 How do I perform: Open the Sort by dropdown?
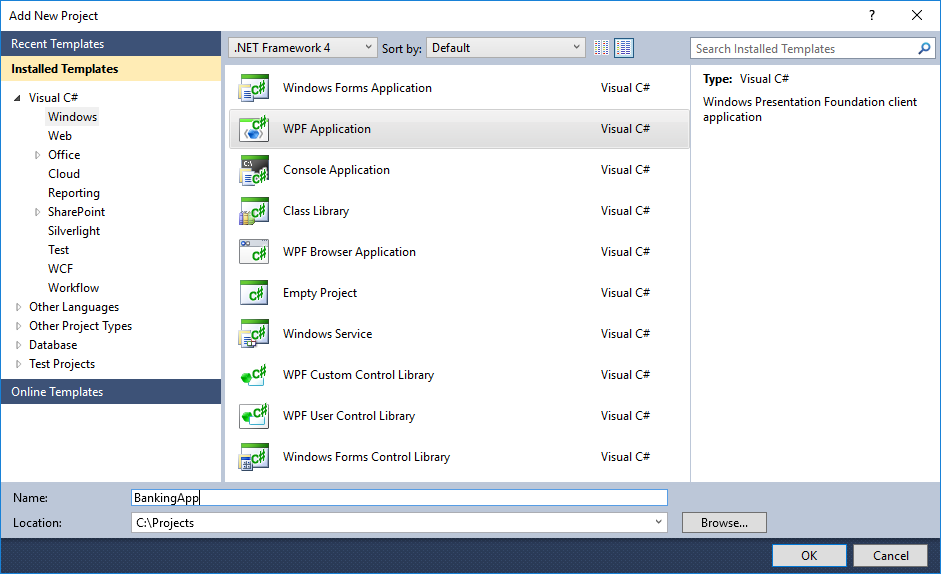[506, 48]
